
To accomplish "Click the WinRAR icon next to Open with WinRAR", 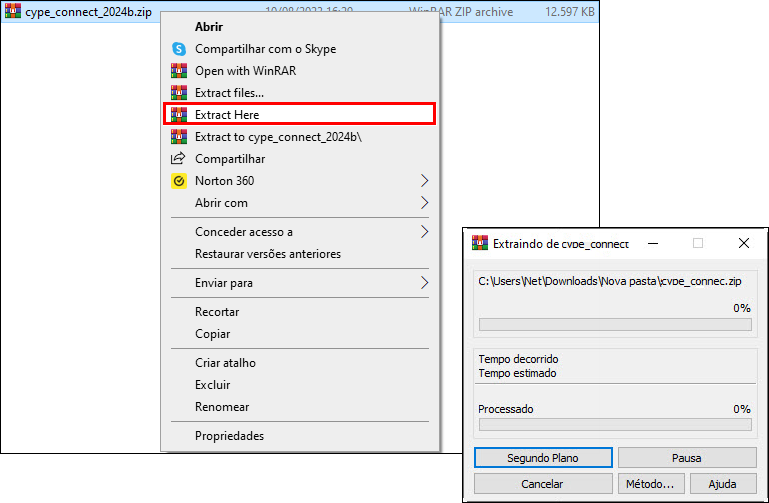I will click(179, 71).
